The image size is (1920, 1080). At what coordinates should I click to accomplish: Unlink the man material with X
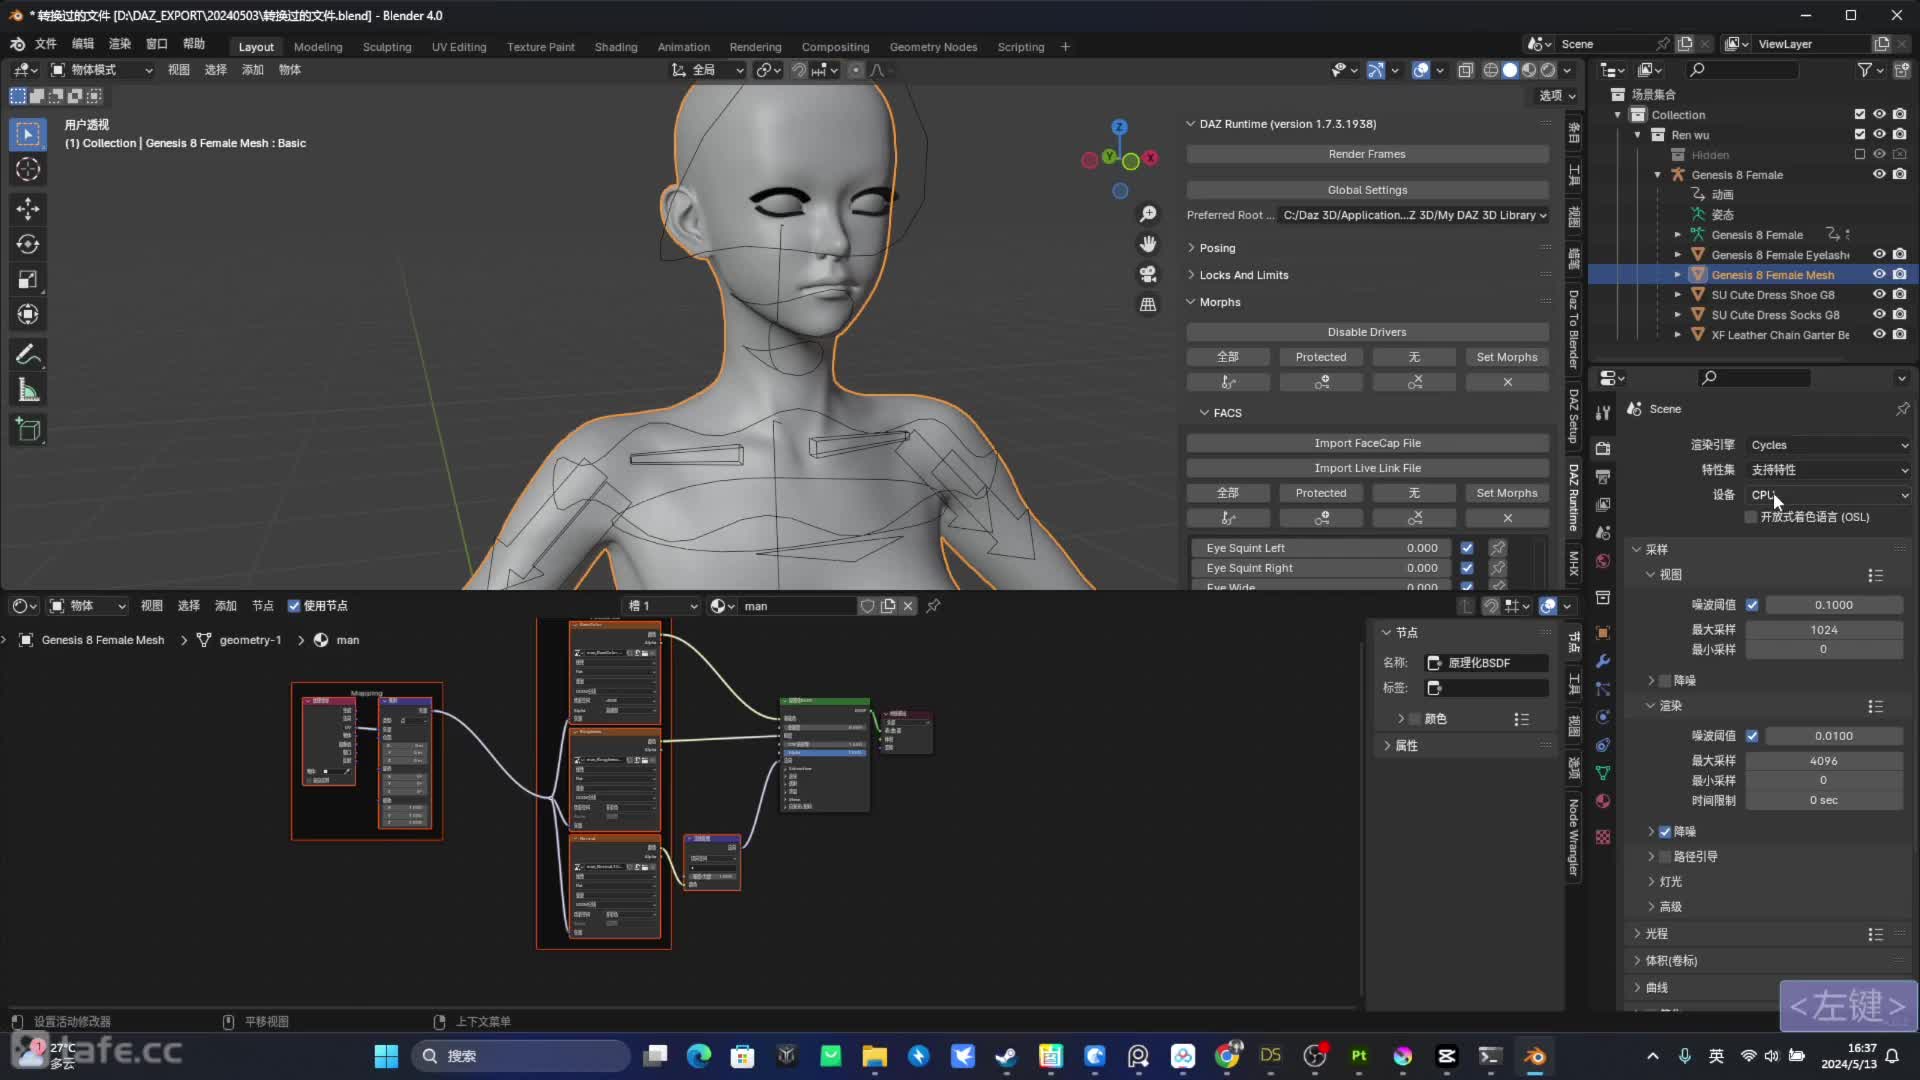[908, 606]
